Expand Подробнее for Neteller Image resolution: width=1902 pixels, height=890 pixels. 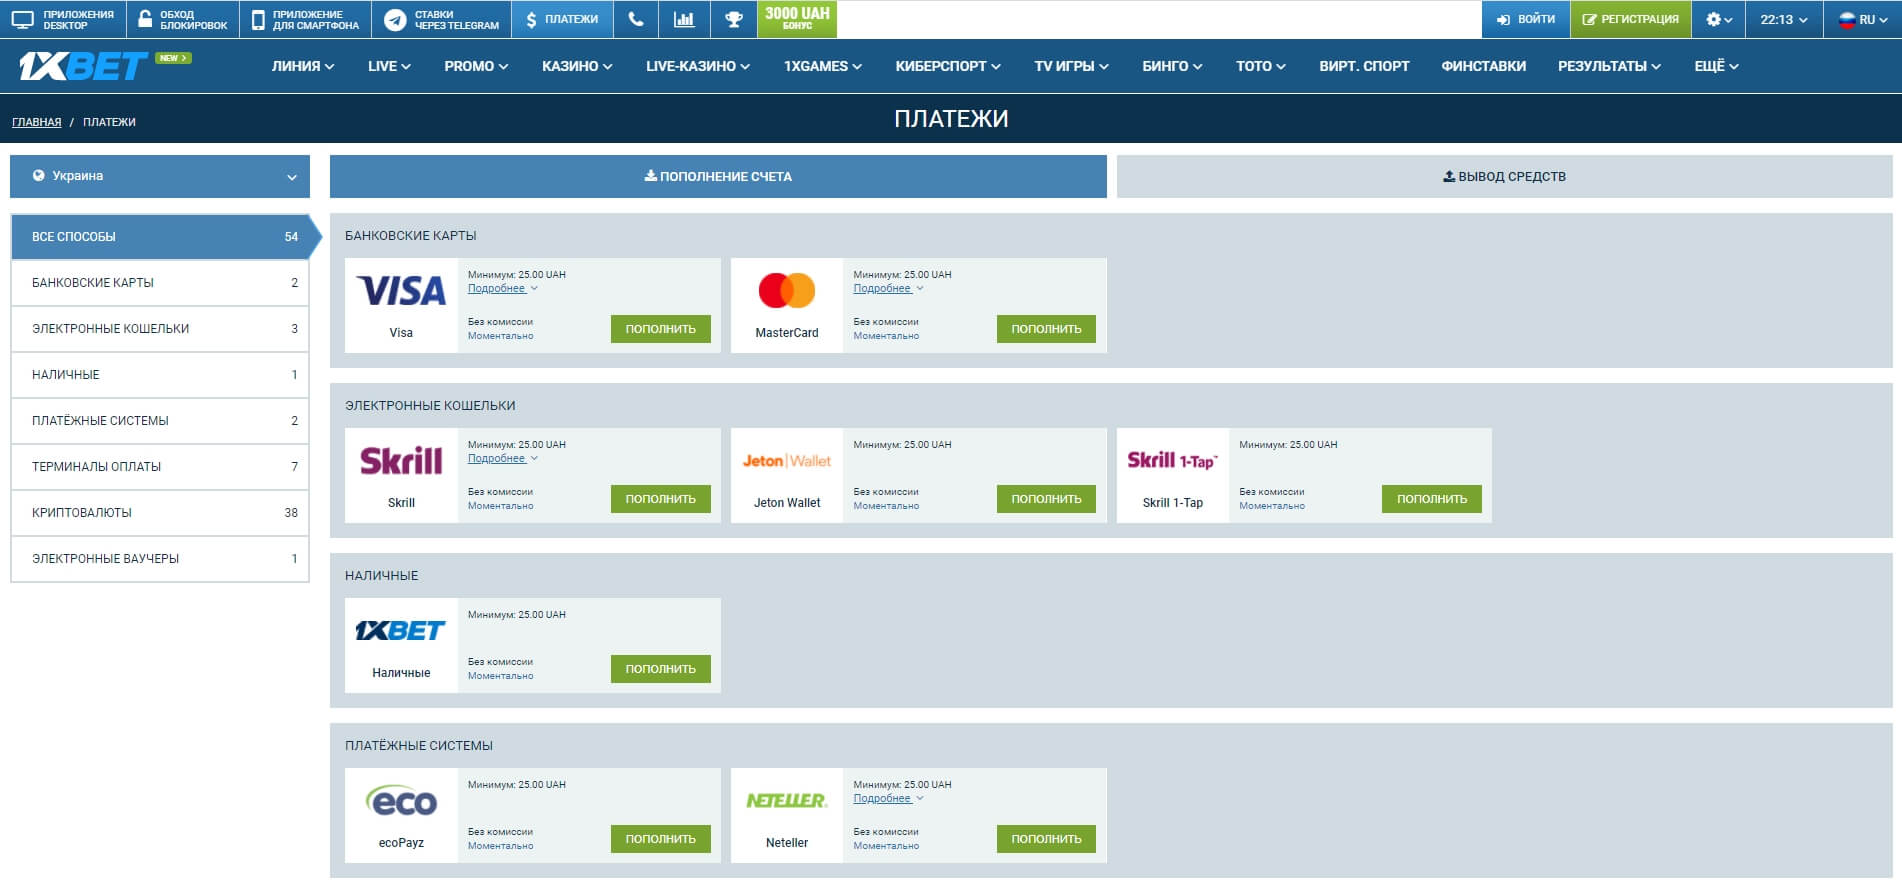888,798
